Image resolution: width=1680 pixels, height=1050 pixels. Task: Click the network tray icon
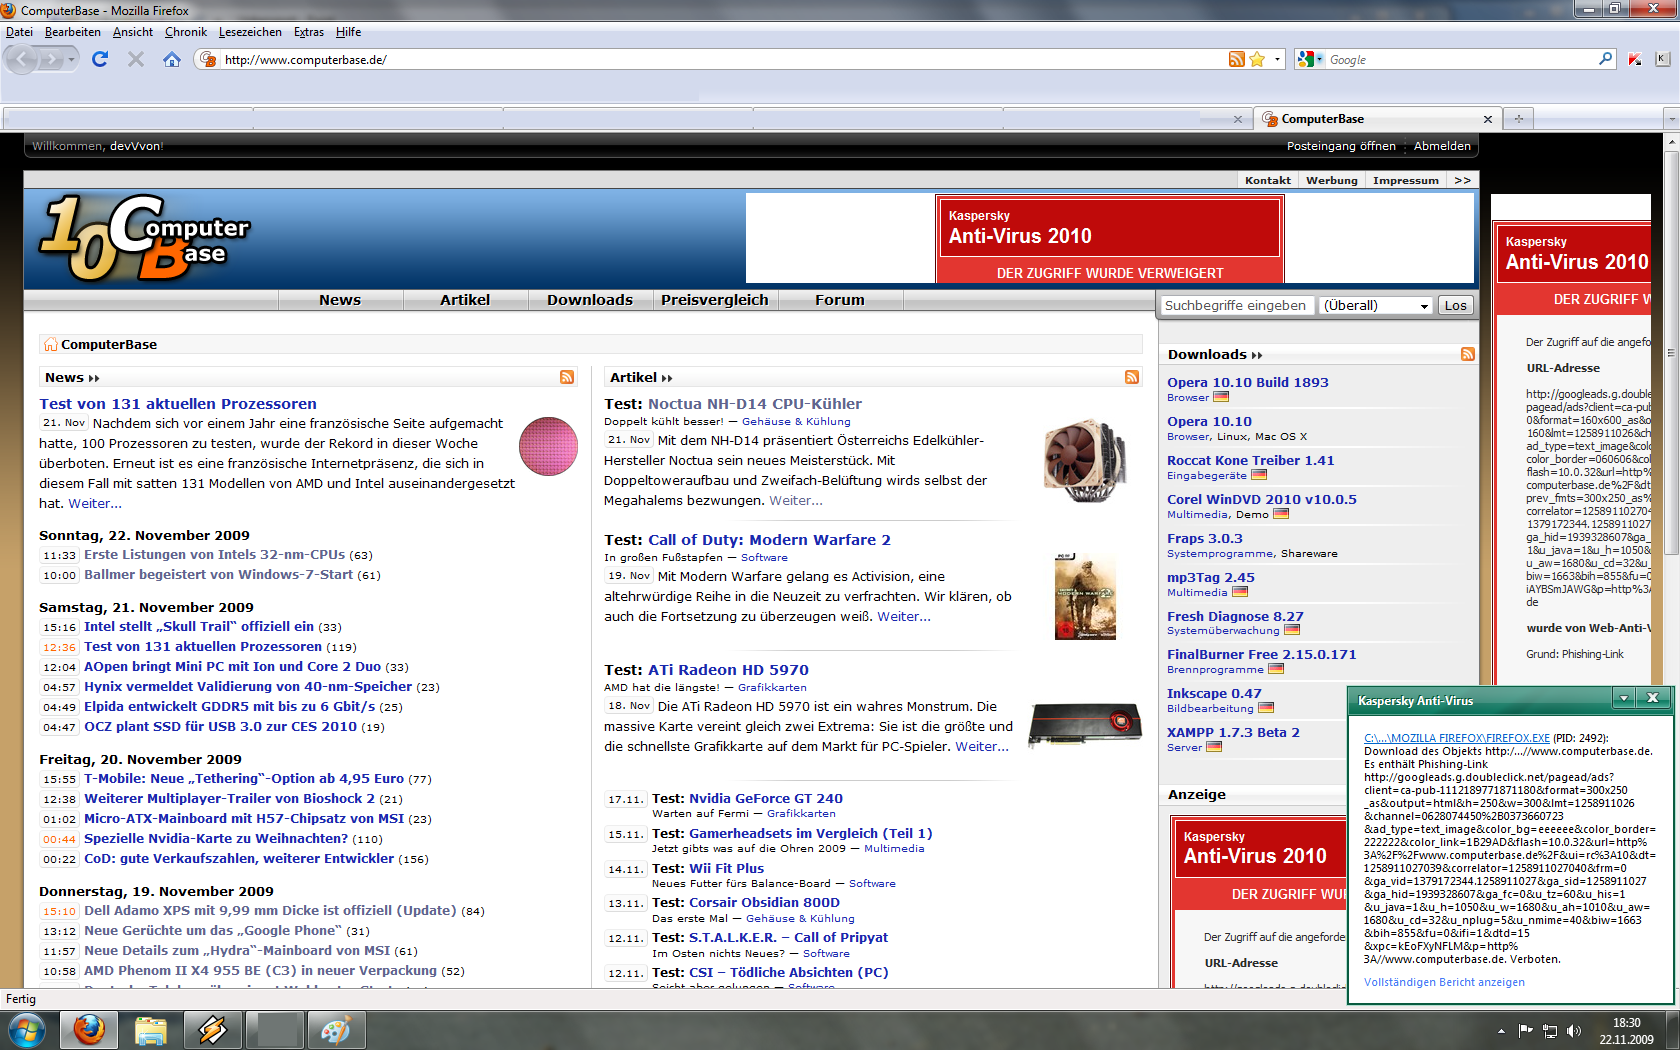coord(1550,1030)
